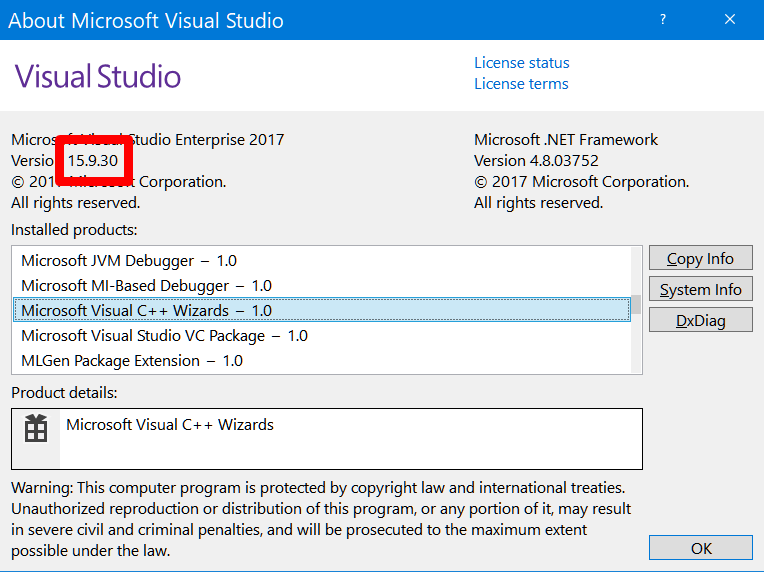Click the version number 15.9.30
The width and height of the screenshot is (764, 572).
93,161
